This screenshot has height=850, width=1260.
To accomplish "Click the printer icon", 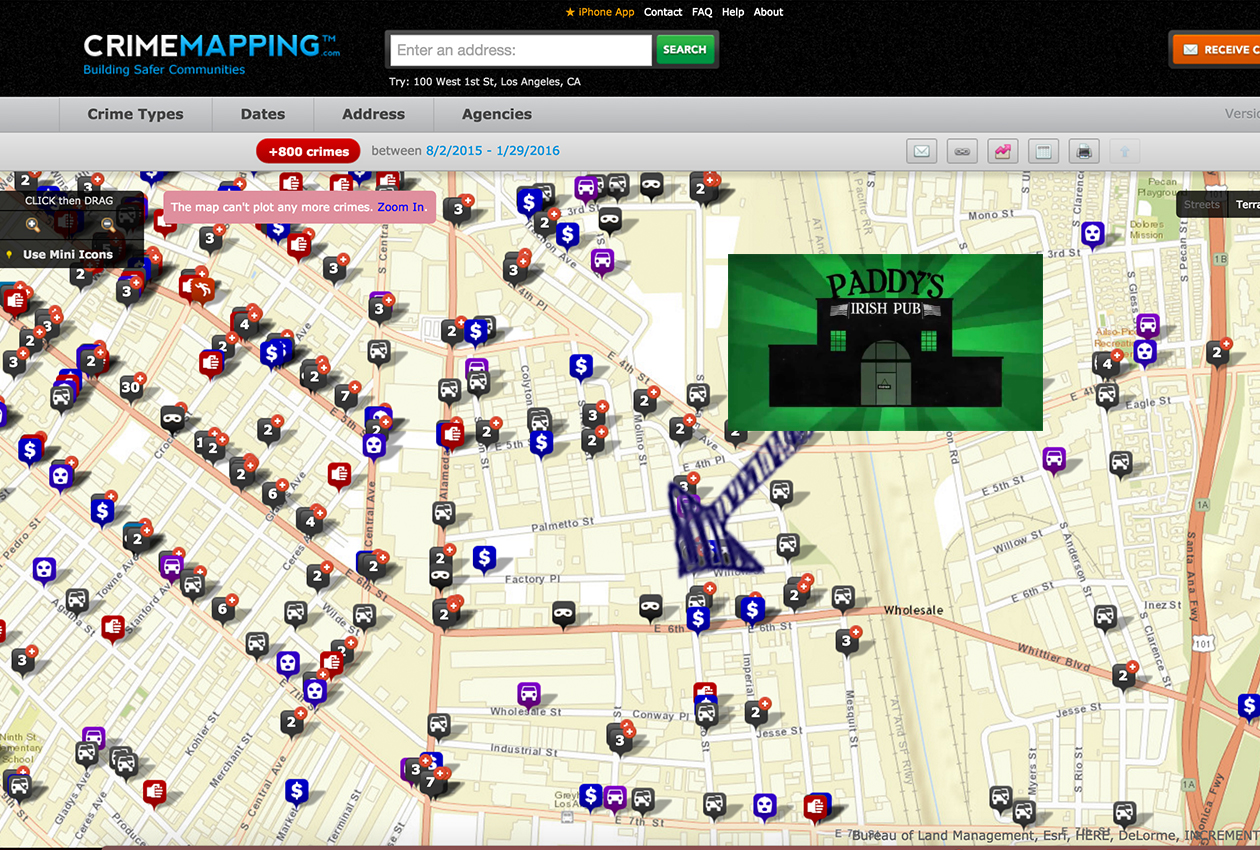I will coord(1084,152).
